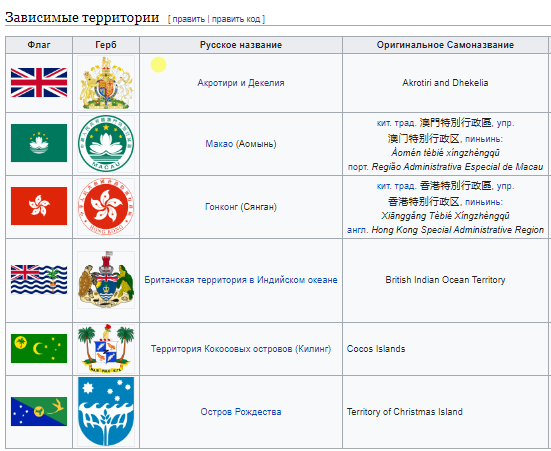Image resolution: width=551 pixels, height=451 pixels.
Task: Open the 'Акротири и Декелия' article link
Action: 241,83
